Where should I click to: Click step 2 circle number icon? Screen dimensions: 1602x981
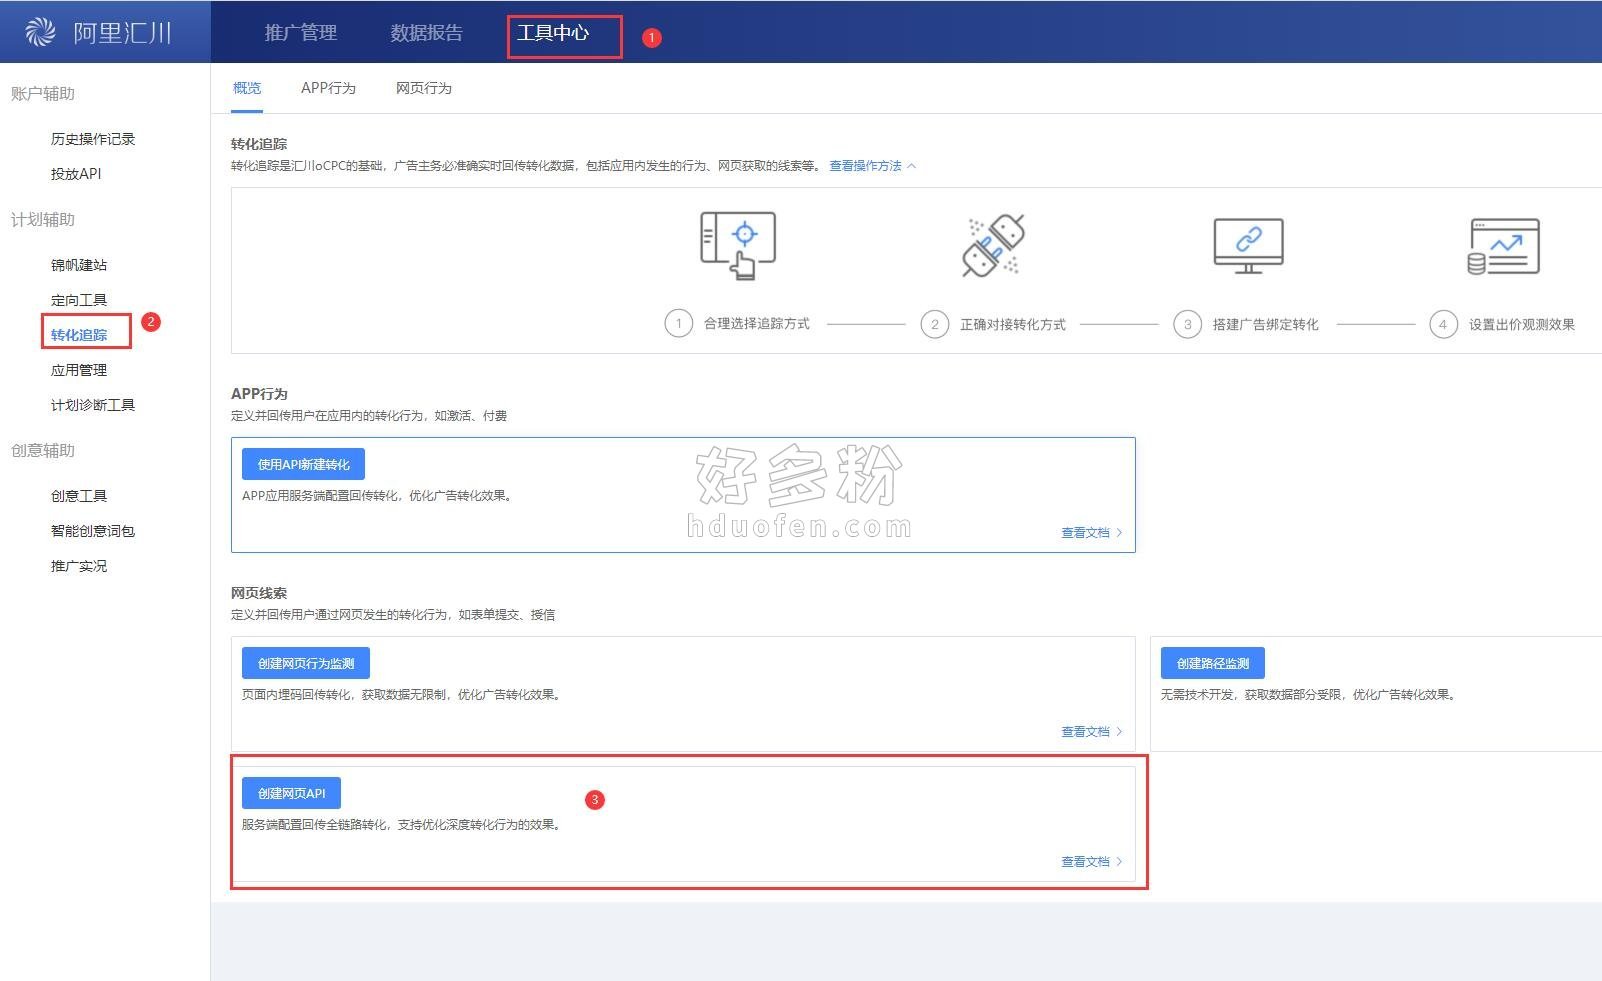tap(934, 324)
